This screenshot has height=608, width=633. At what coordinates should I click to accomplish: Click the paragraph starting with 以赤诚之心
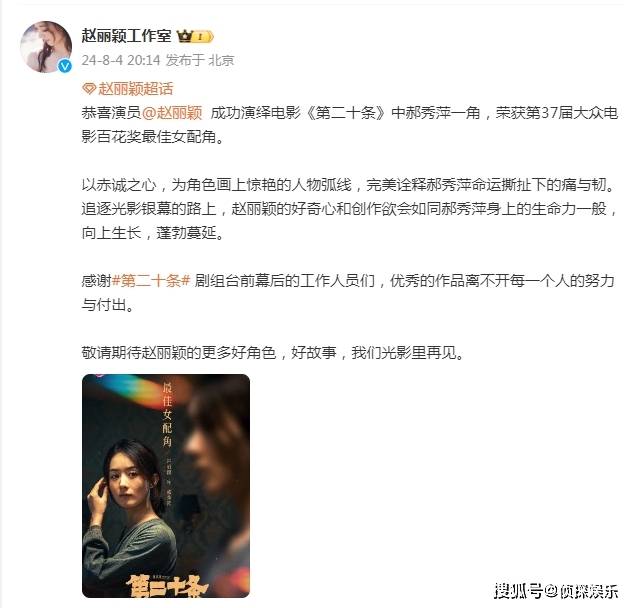click(350, 209)
